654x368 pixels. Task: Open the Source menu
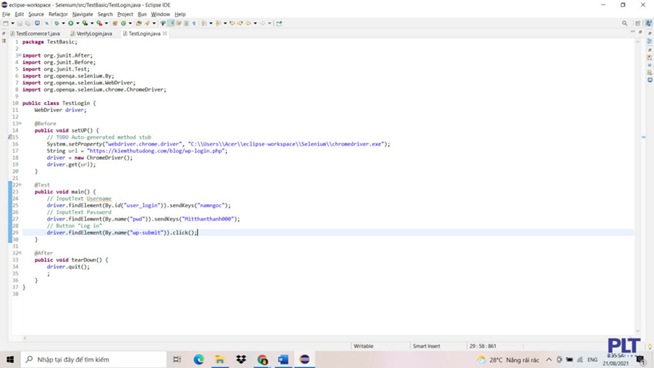click(x=36, y=14)
